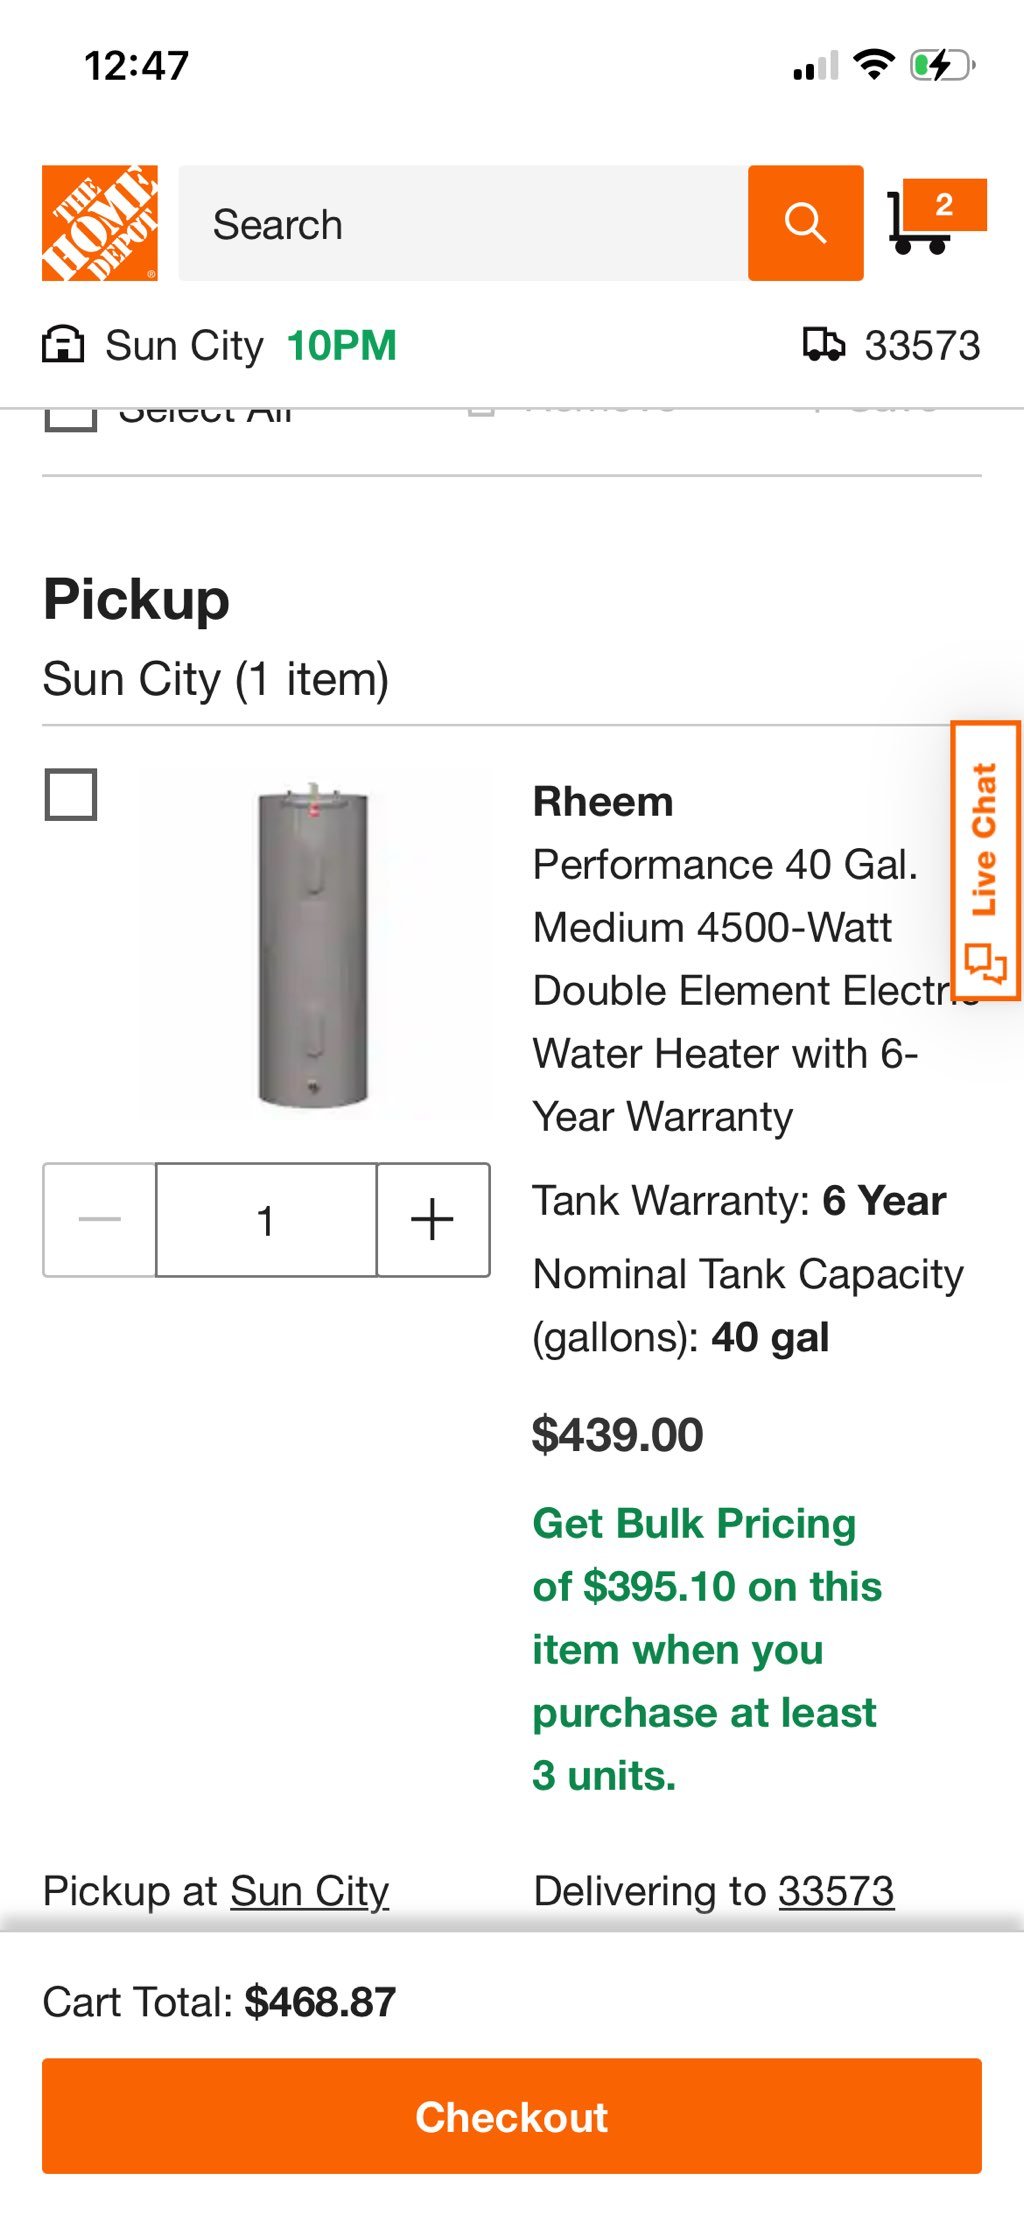1024x2216 pixels.
Task: Open the Rheem water heater product title
Action: click(x=724, y=960)
